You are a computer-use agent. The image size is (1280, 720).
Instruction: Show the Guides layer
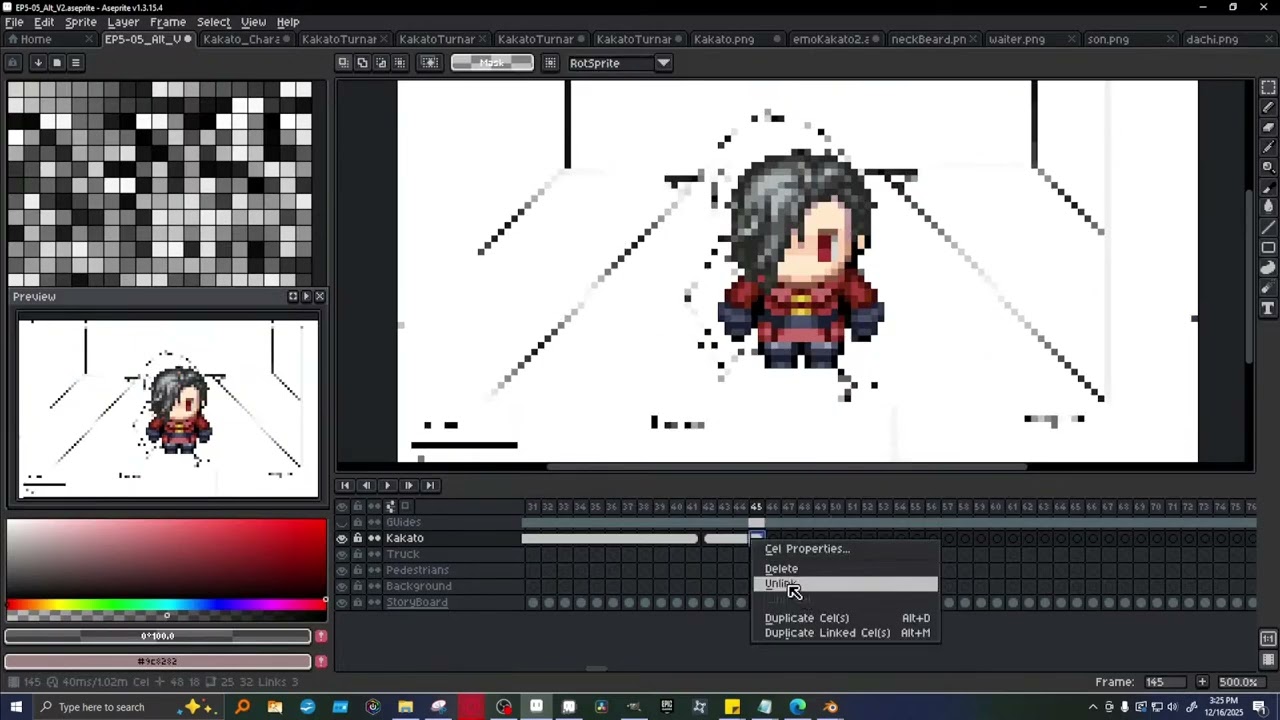(x=342, y=522)
